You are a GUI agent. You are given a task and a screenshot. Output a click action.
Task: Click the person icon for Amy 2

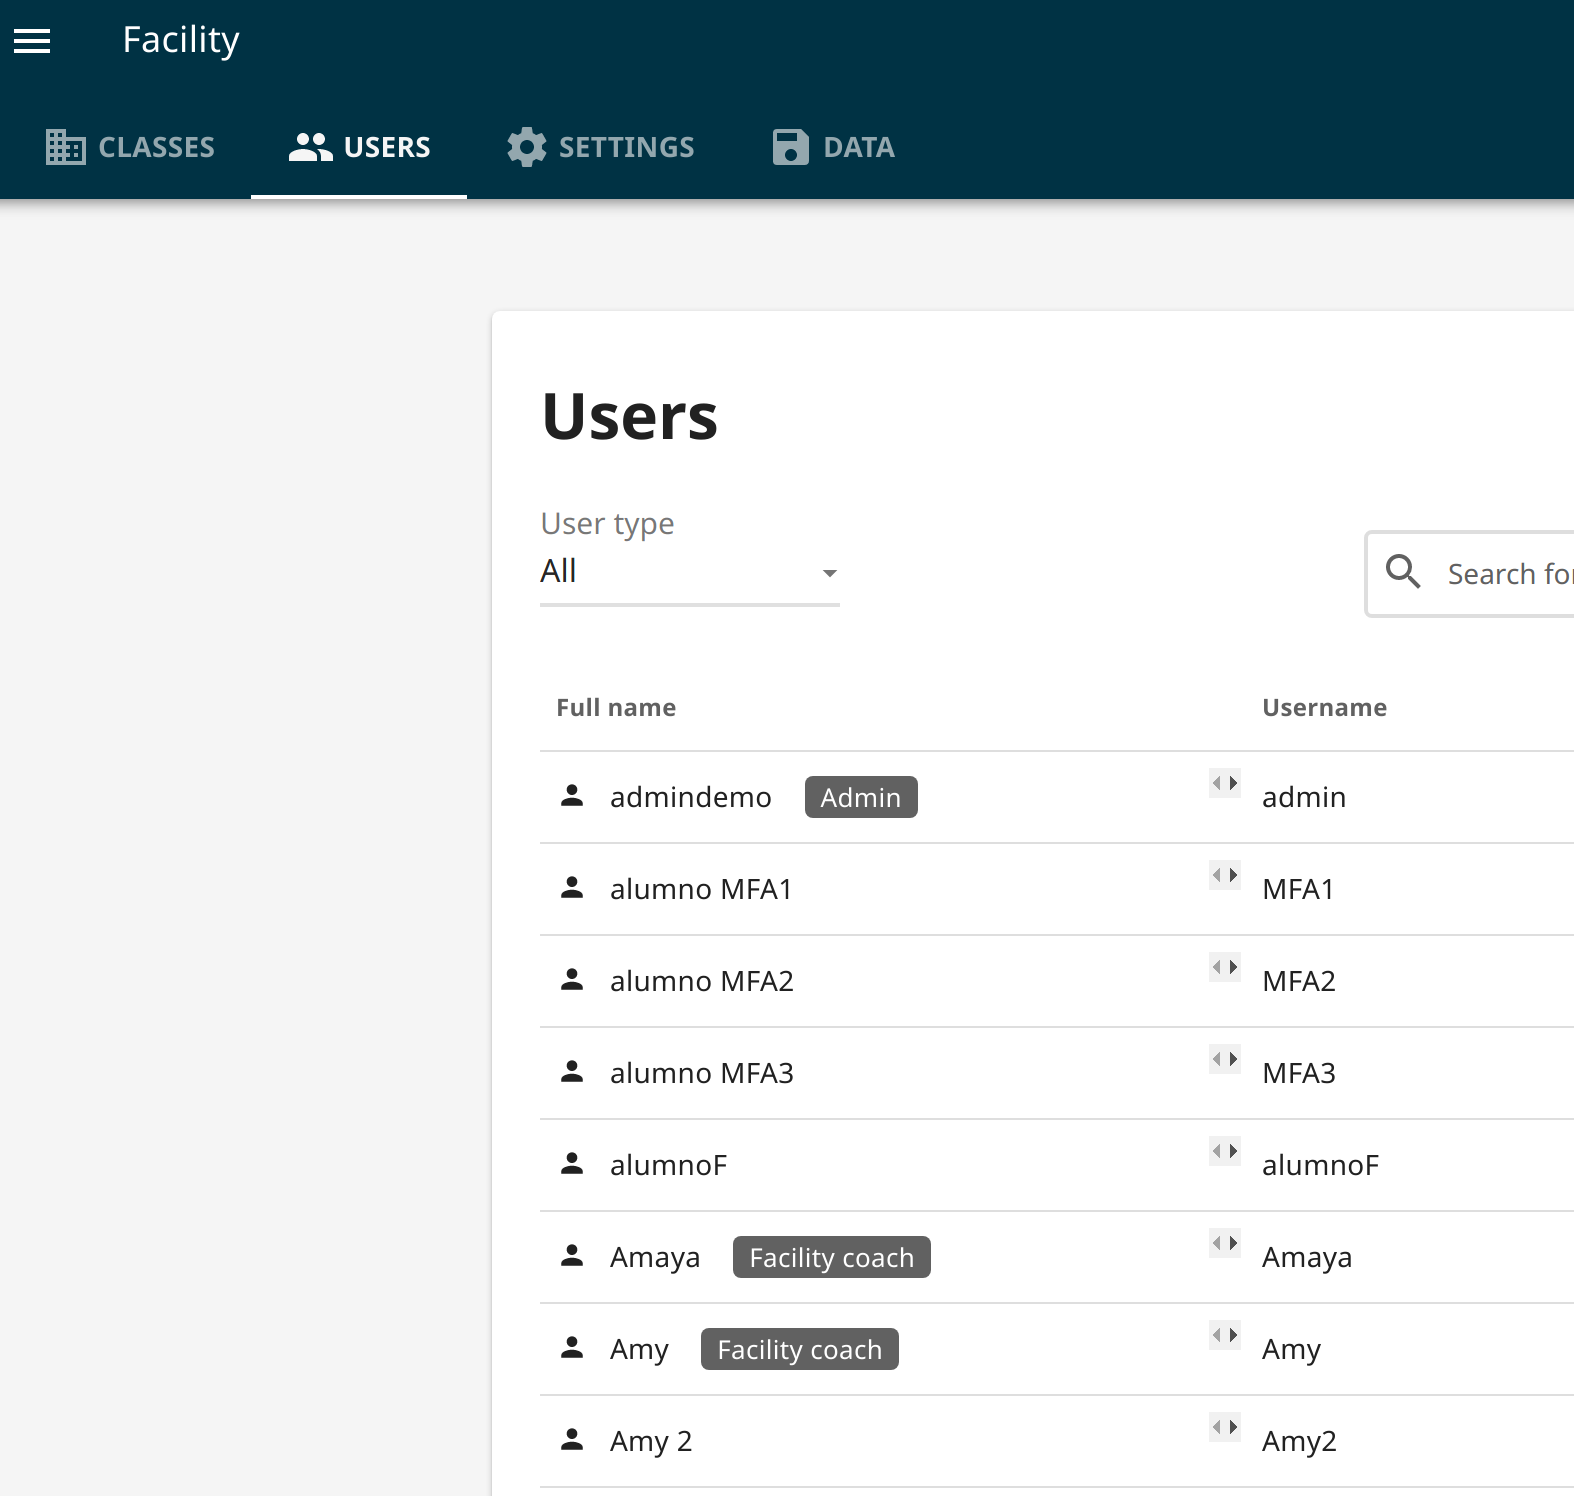click(572, 1440)
